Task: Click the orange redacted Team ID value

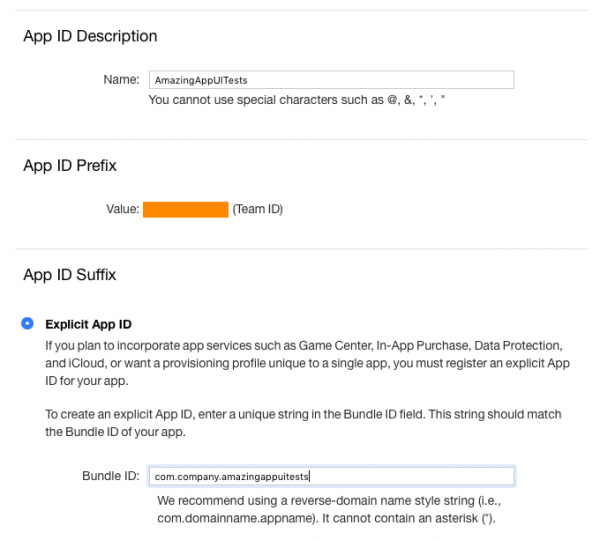Action: coord(186,210)
